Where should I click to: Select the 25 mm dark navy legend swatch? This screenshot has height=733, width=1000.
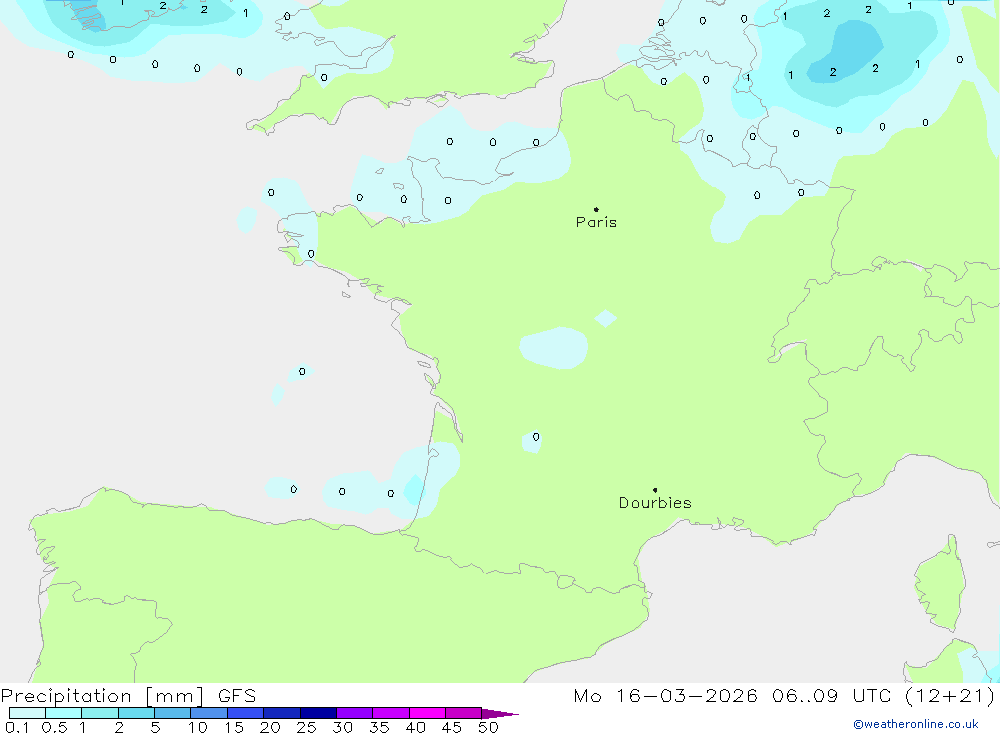[318, 713]
